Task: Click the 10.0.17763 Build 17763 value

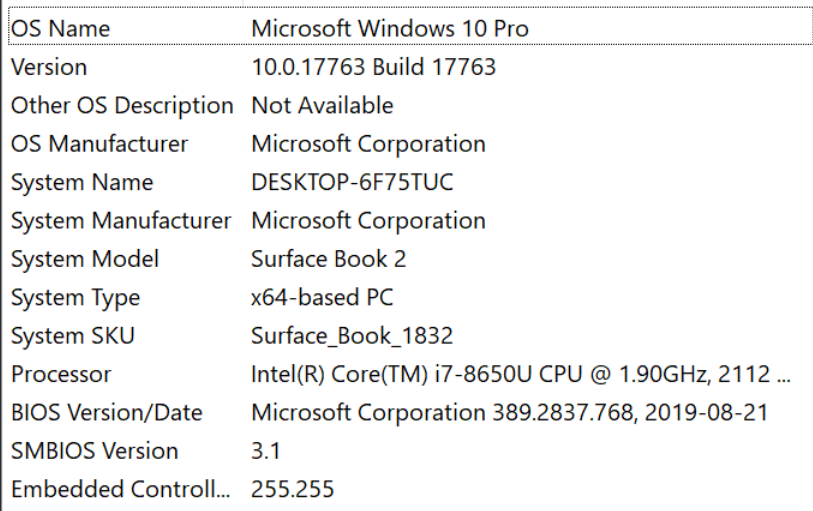Action: click(373, 67)
